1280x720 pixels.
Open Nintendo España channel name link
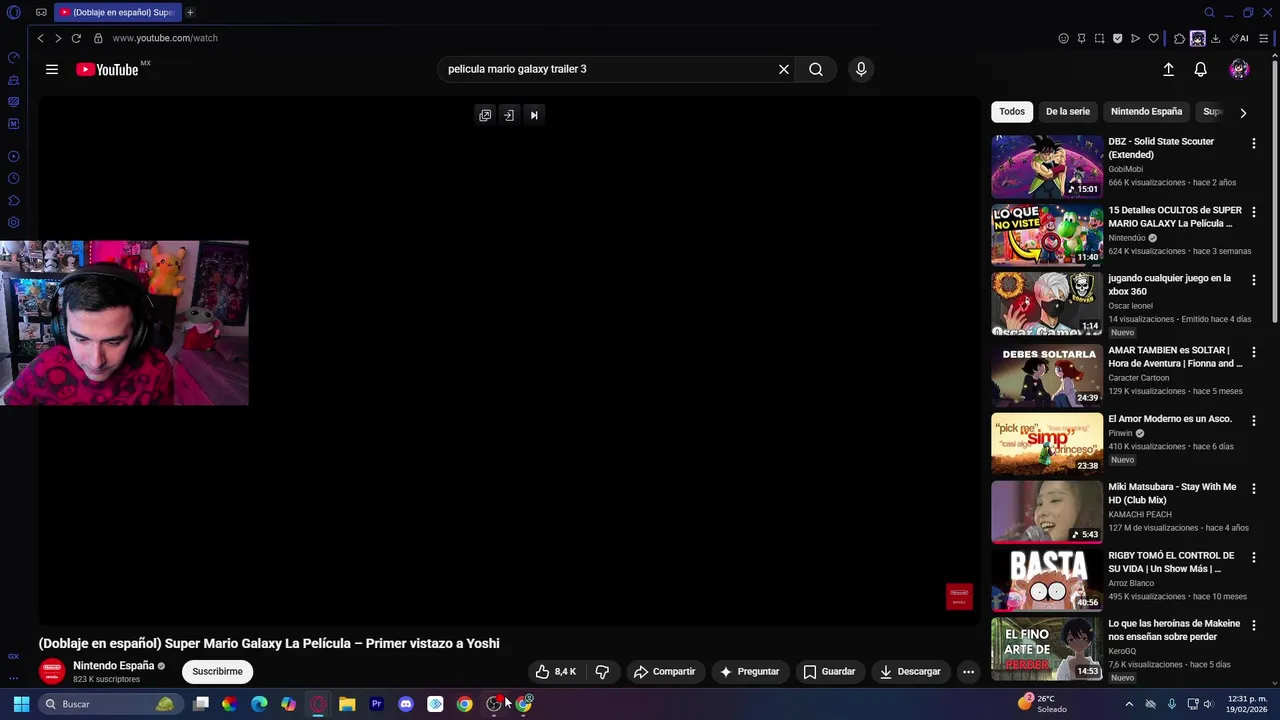pos(113,666)
